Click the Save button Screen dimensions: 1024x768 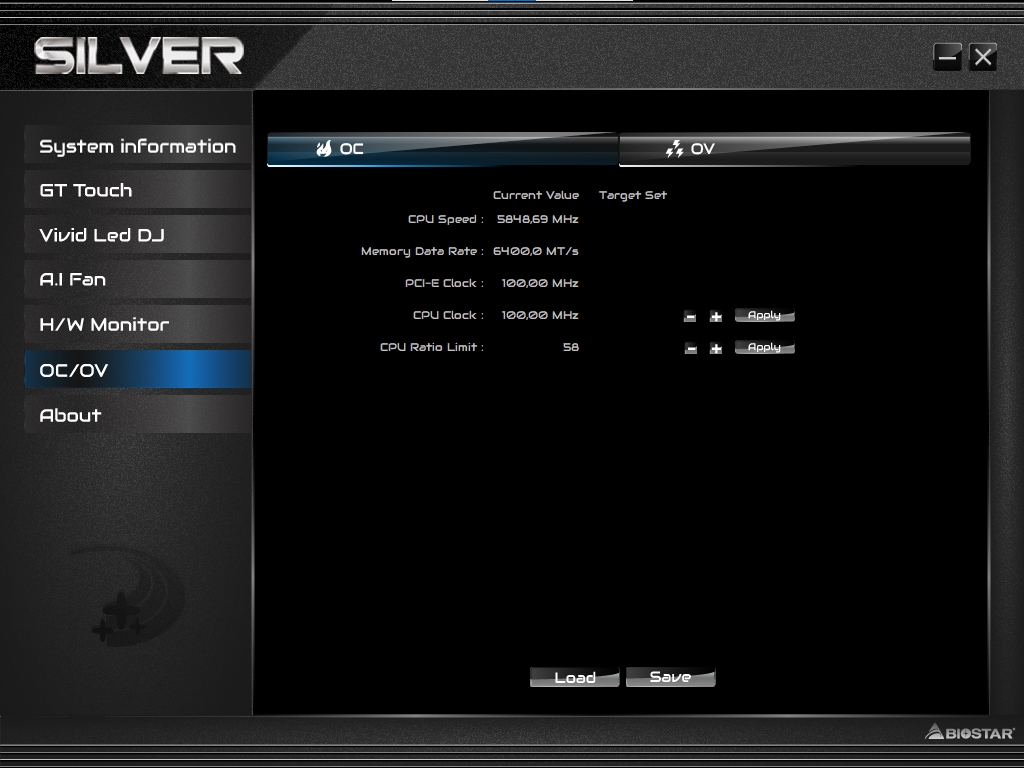671,677
